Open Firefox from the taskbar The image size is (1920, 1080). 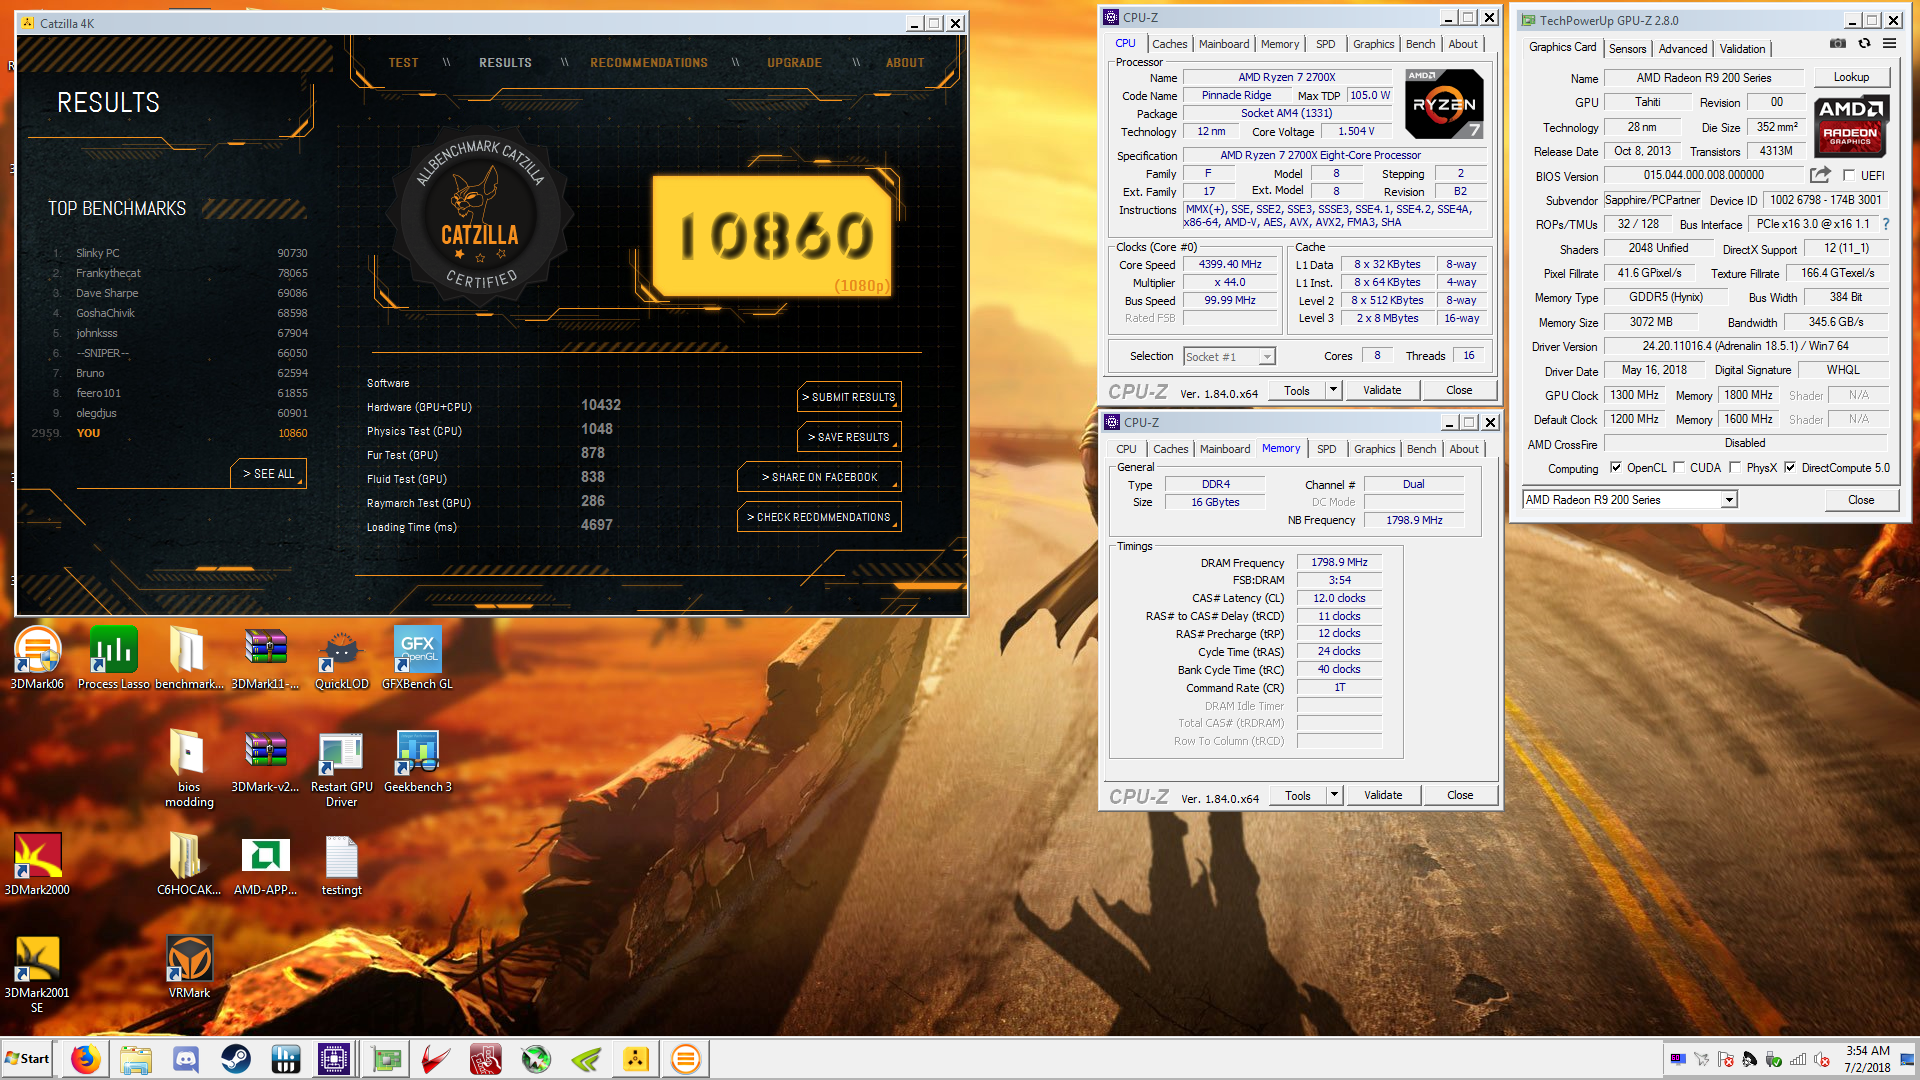point(86,1059)
